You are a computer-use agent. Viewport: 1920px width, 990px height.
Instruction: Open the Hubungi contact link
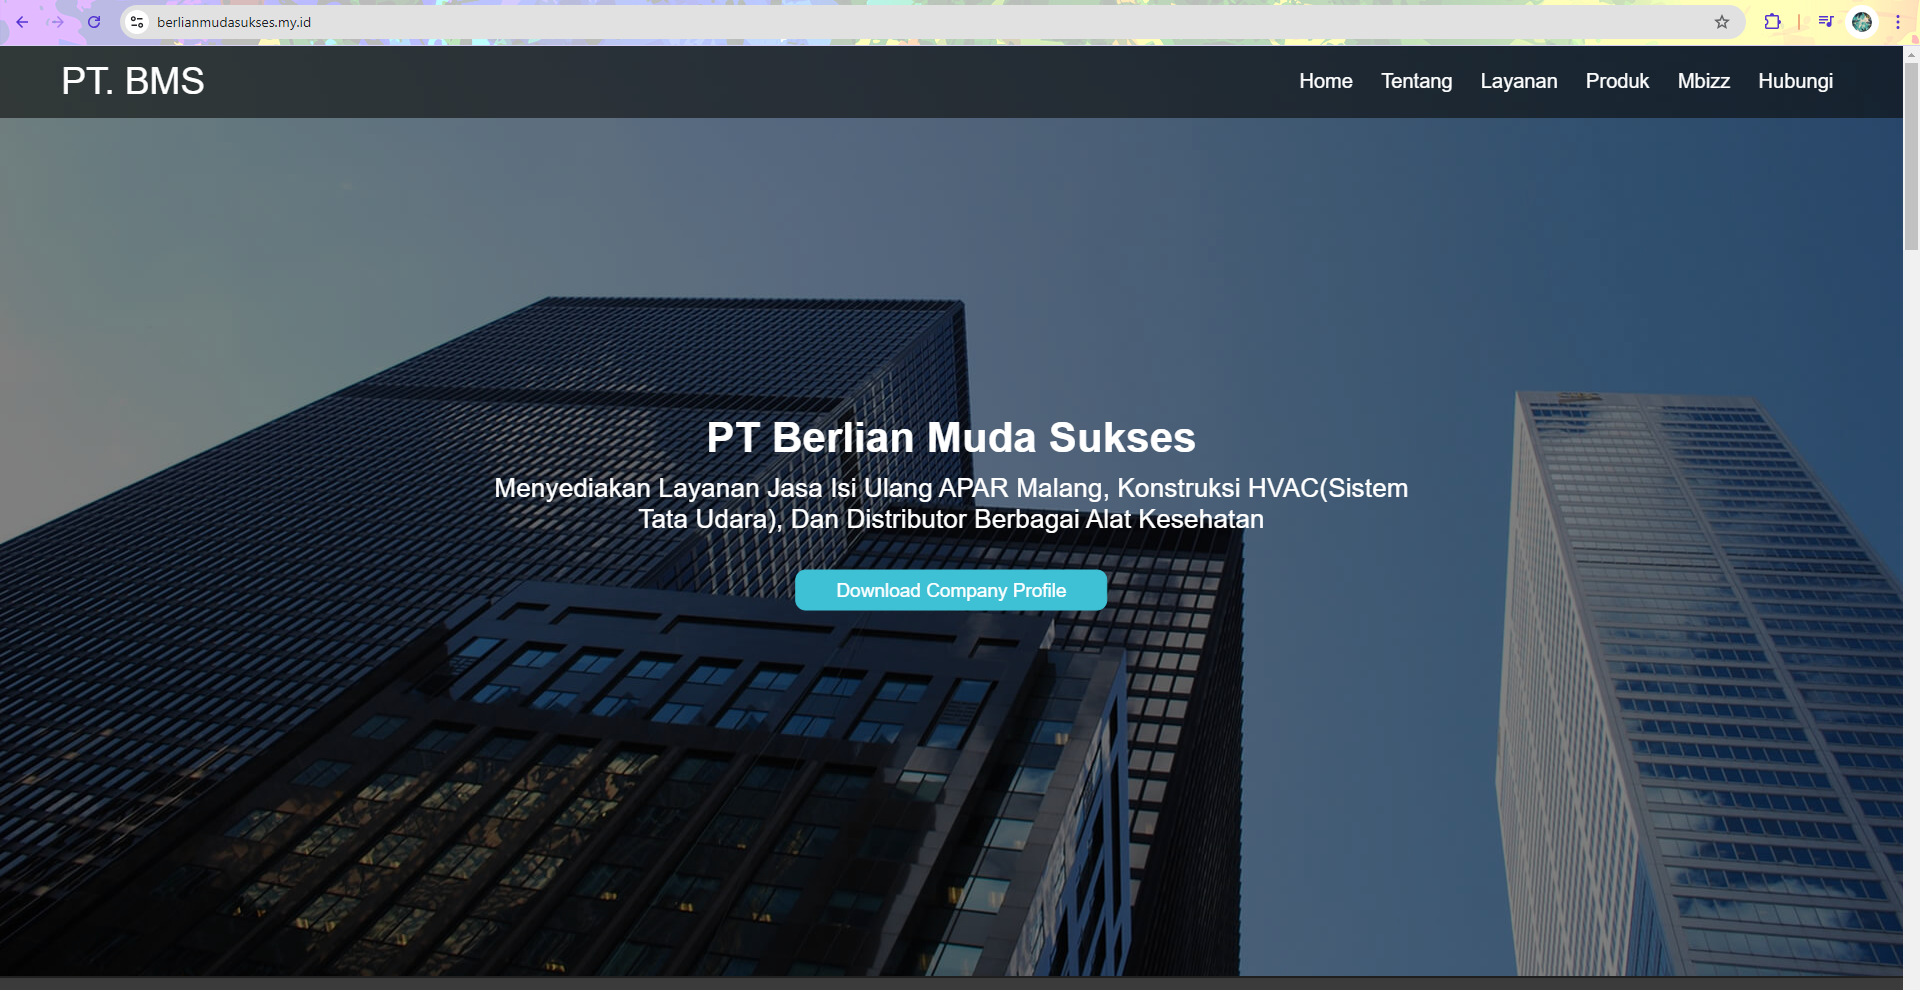[x=1795, y=81]
